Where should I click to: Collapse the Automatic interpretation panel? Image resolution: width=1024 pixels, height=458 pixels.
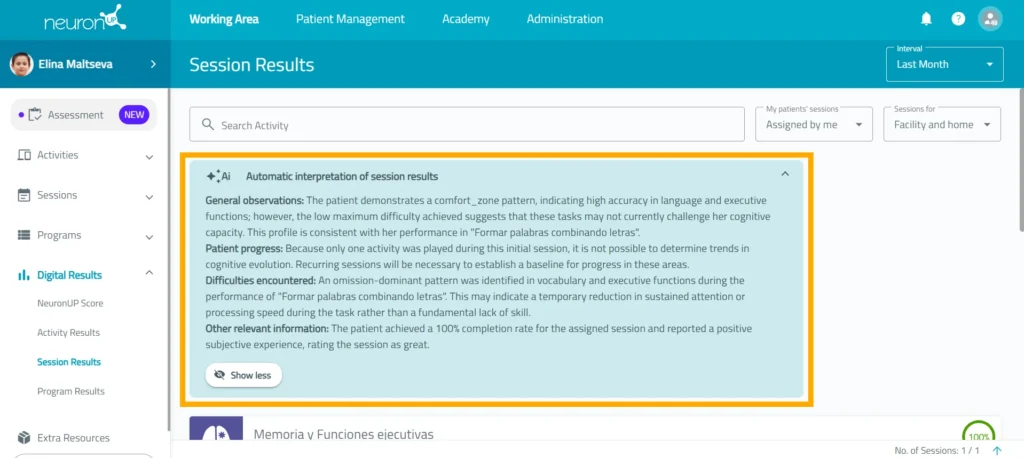785,174
